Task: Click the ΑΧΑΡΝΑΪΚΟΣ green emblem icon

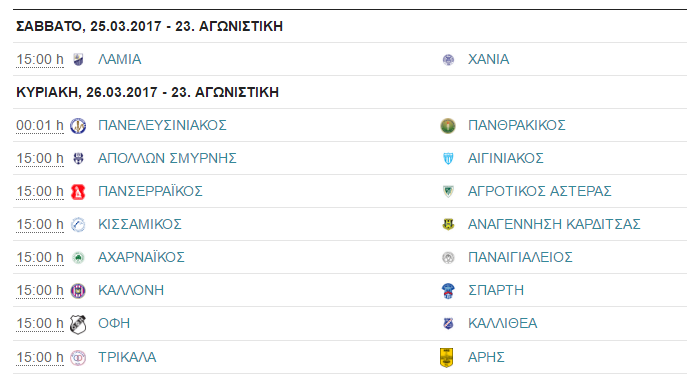Action: 78,258
